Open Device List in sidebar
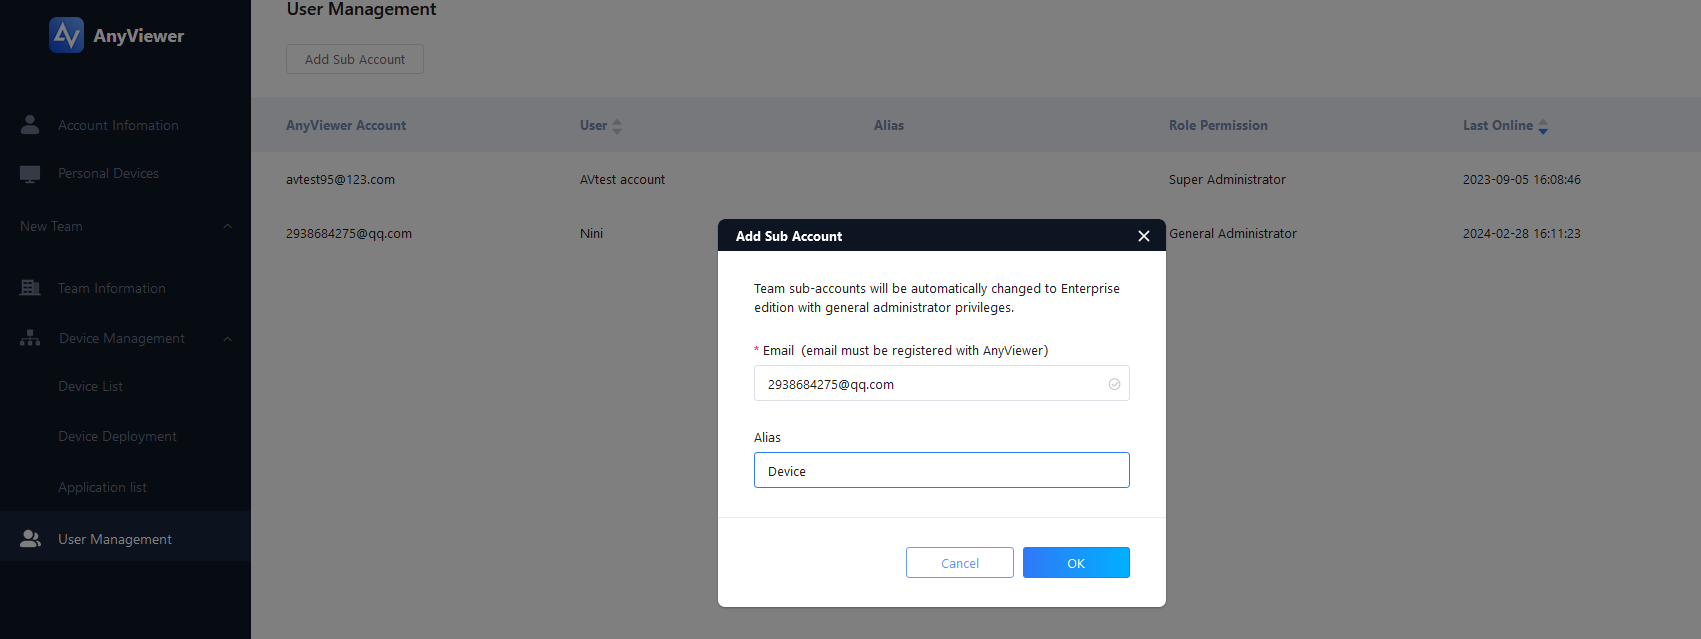The image size is (1701, 639). [x=90, y=387]
